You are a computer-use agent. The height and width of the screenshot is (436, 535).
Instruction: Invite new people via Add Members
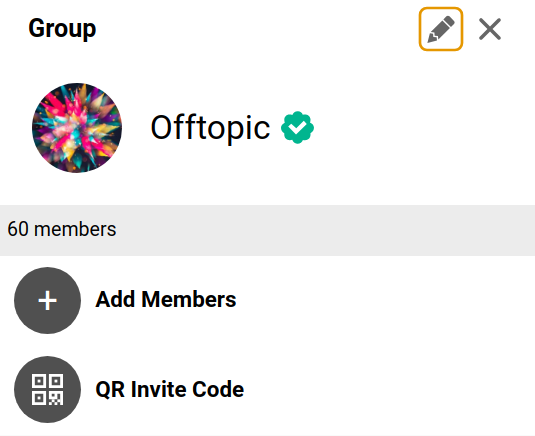point(268,301)
